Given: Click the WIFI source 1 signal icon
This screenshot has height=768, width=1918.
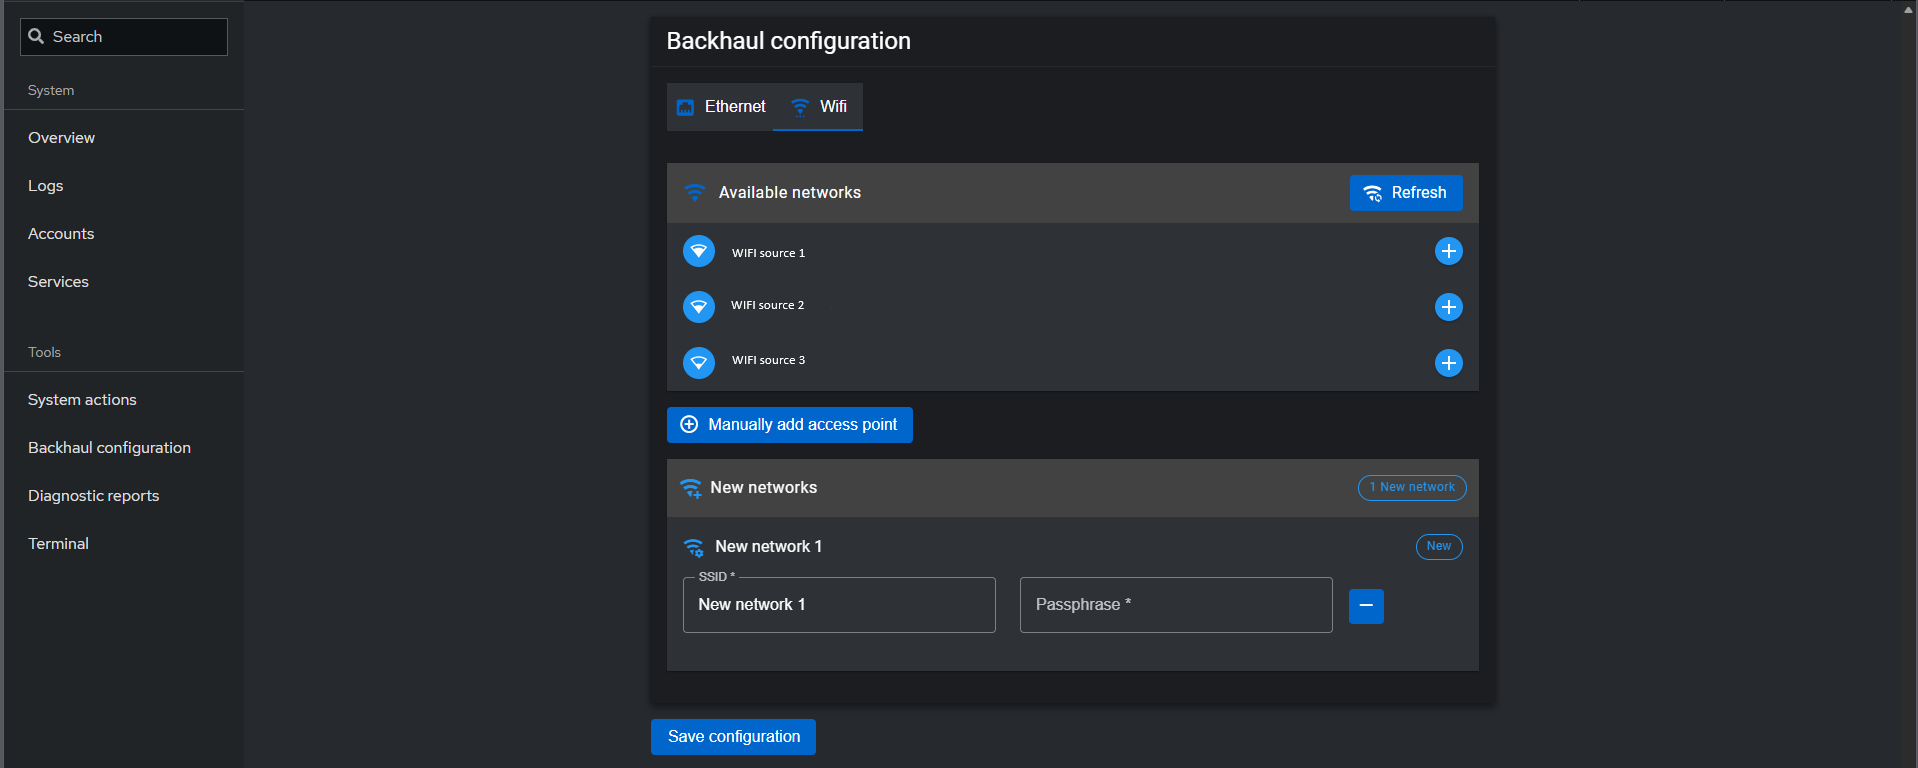Looking at the screenshot, I should pyautogui.click(x=699, y=251).
